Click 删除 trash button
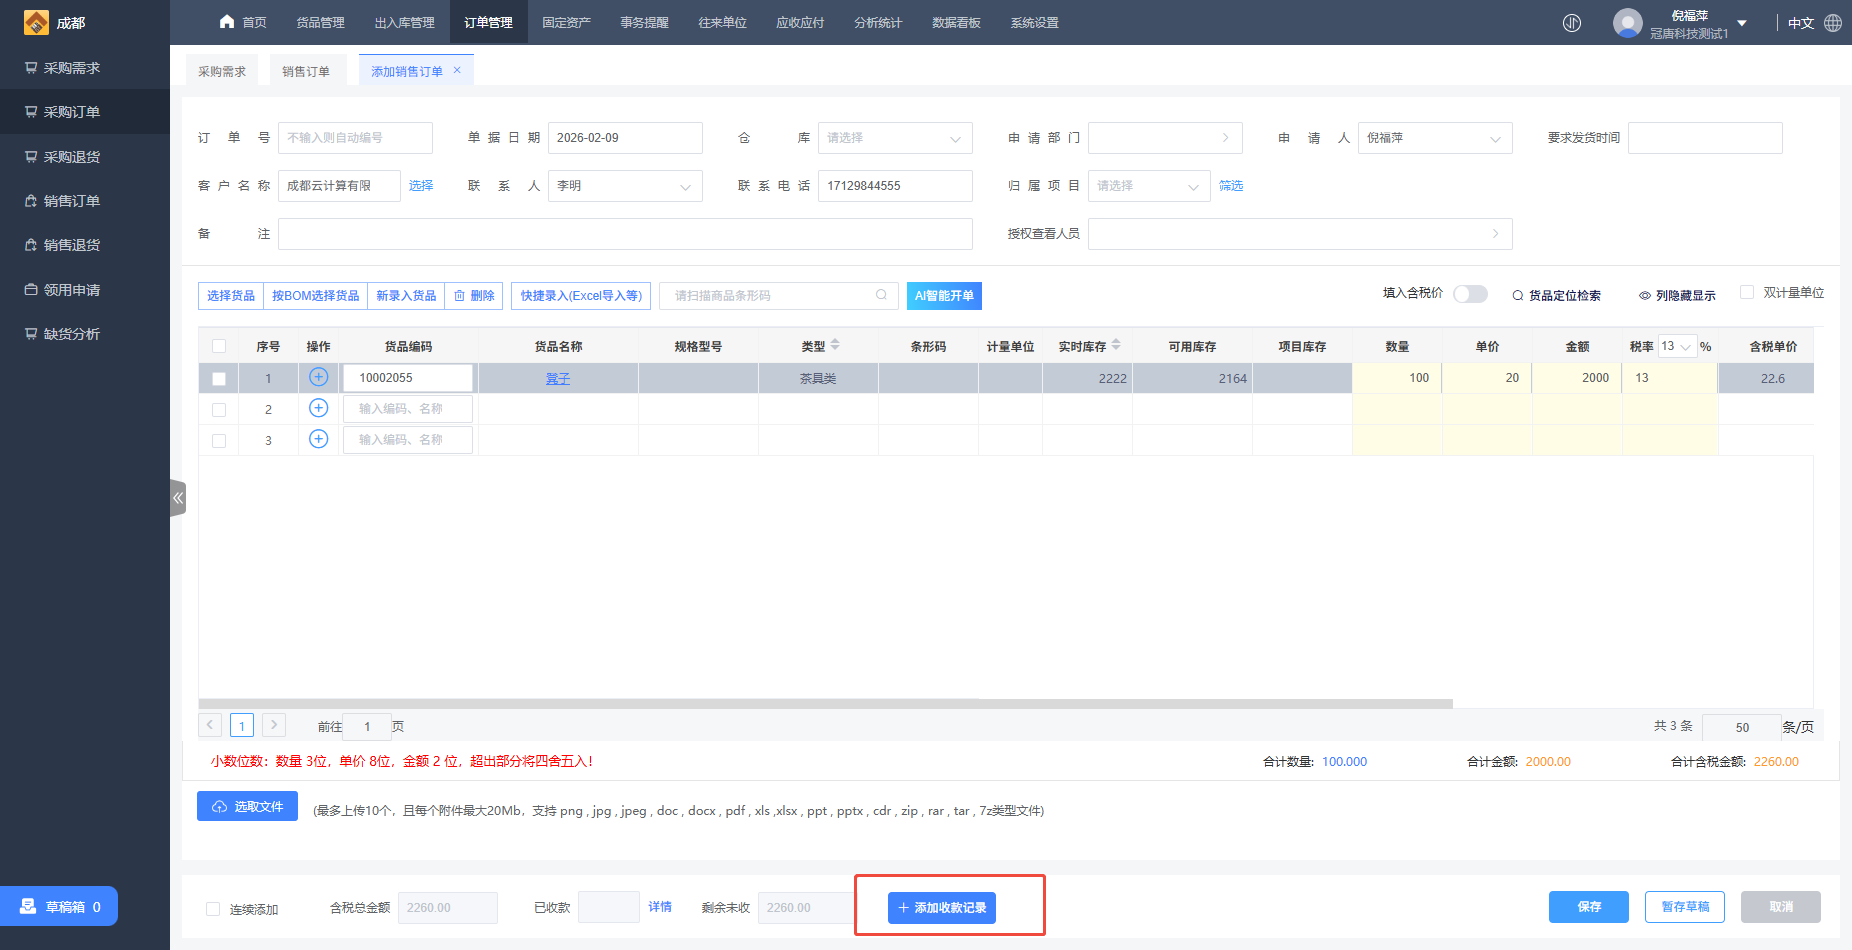1852x950 pixels. pyautogui.click(x=474, y=295)
